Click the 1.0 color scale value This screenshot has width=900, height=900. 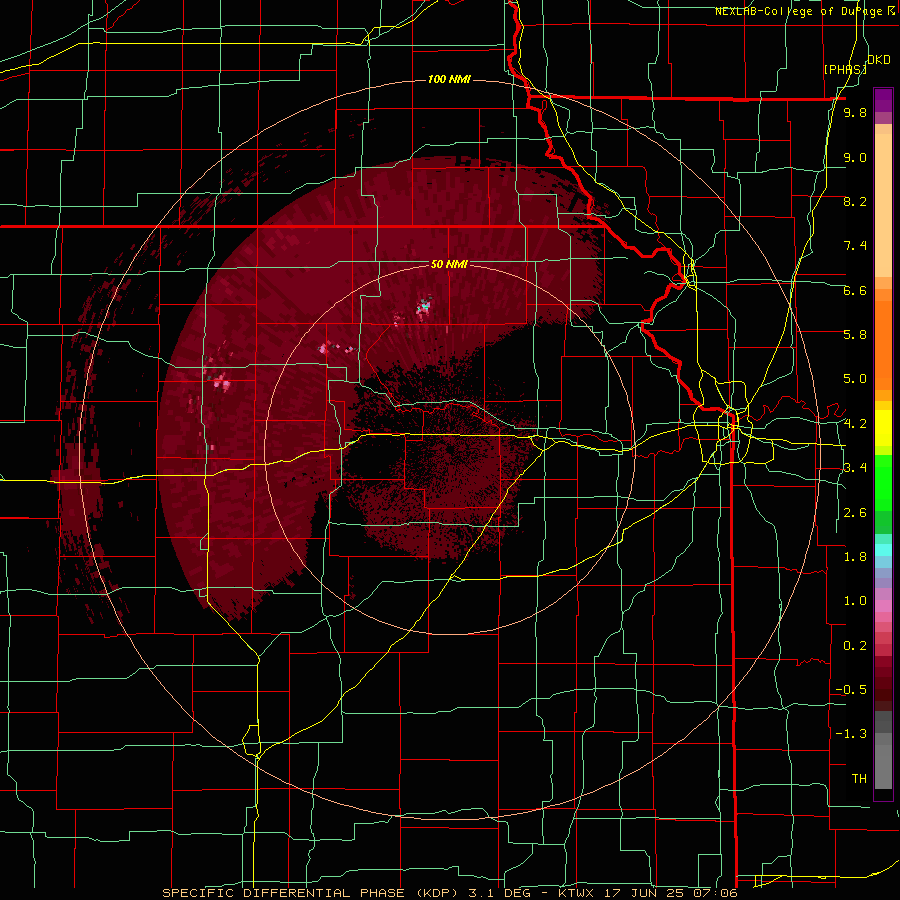[x=855, y=601]
